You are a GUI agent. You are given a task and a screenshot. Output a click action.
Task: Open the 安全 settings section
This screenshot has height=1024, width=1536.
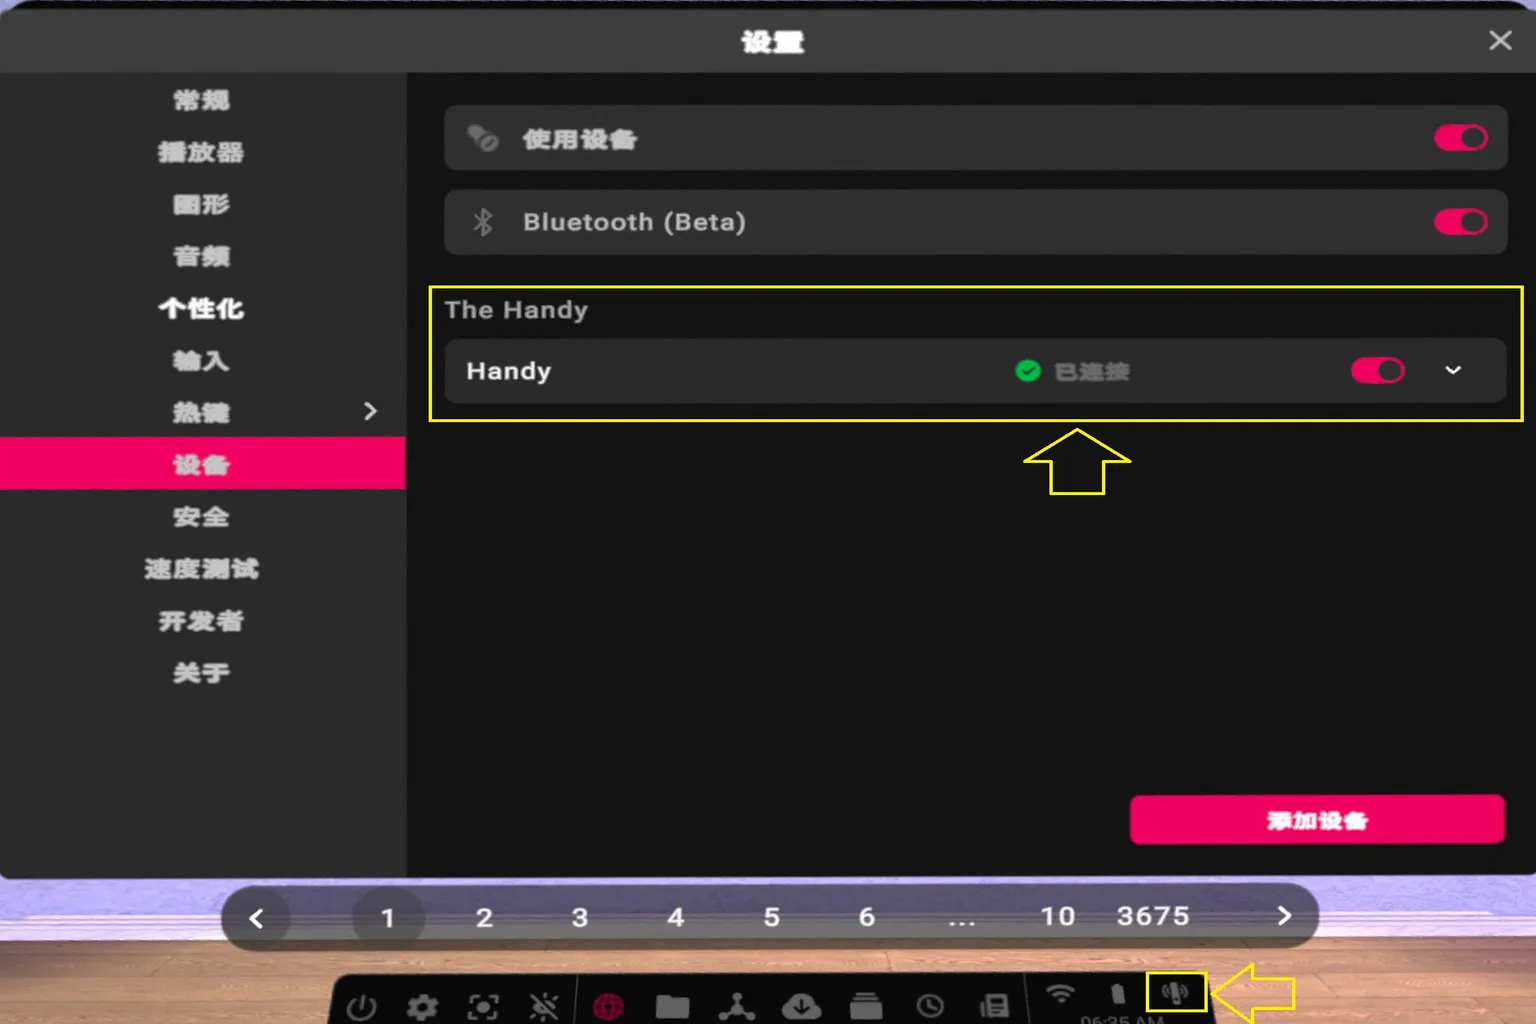click(x=201, y=517)
